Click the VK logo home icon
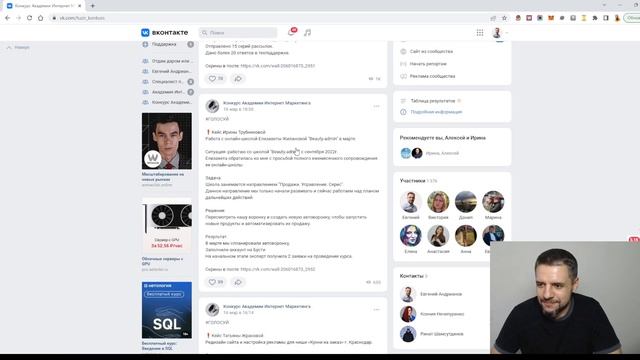 [145, 32]
